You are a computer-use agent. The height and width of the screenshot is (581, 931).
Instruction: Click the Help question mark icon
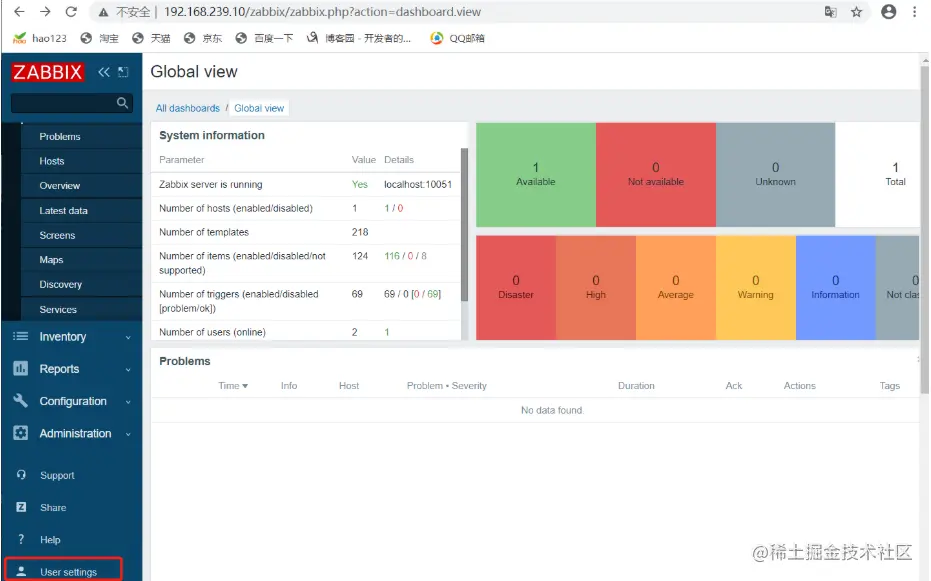click(21, 539)
